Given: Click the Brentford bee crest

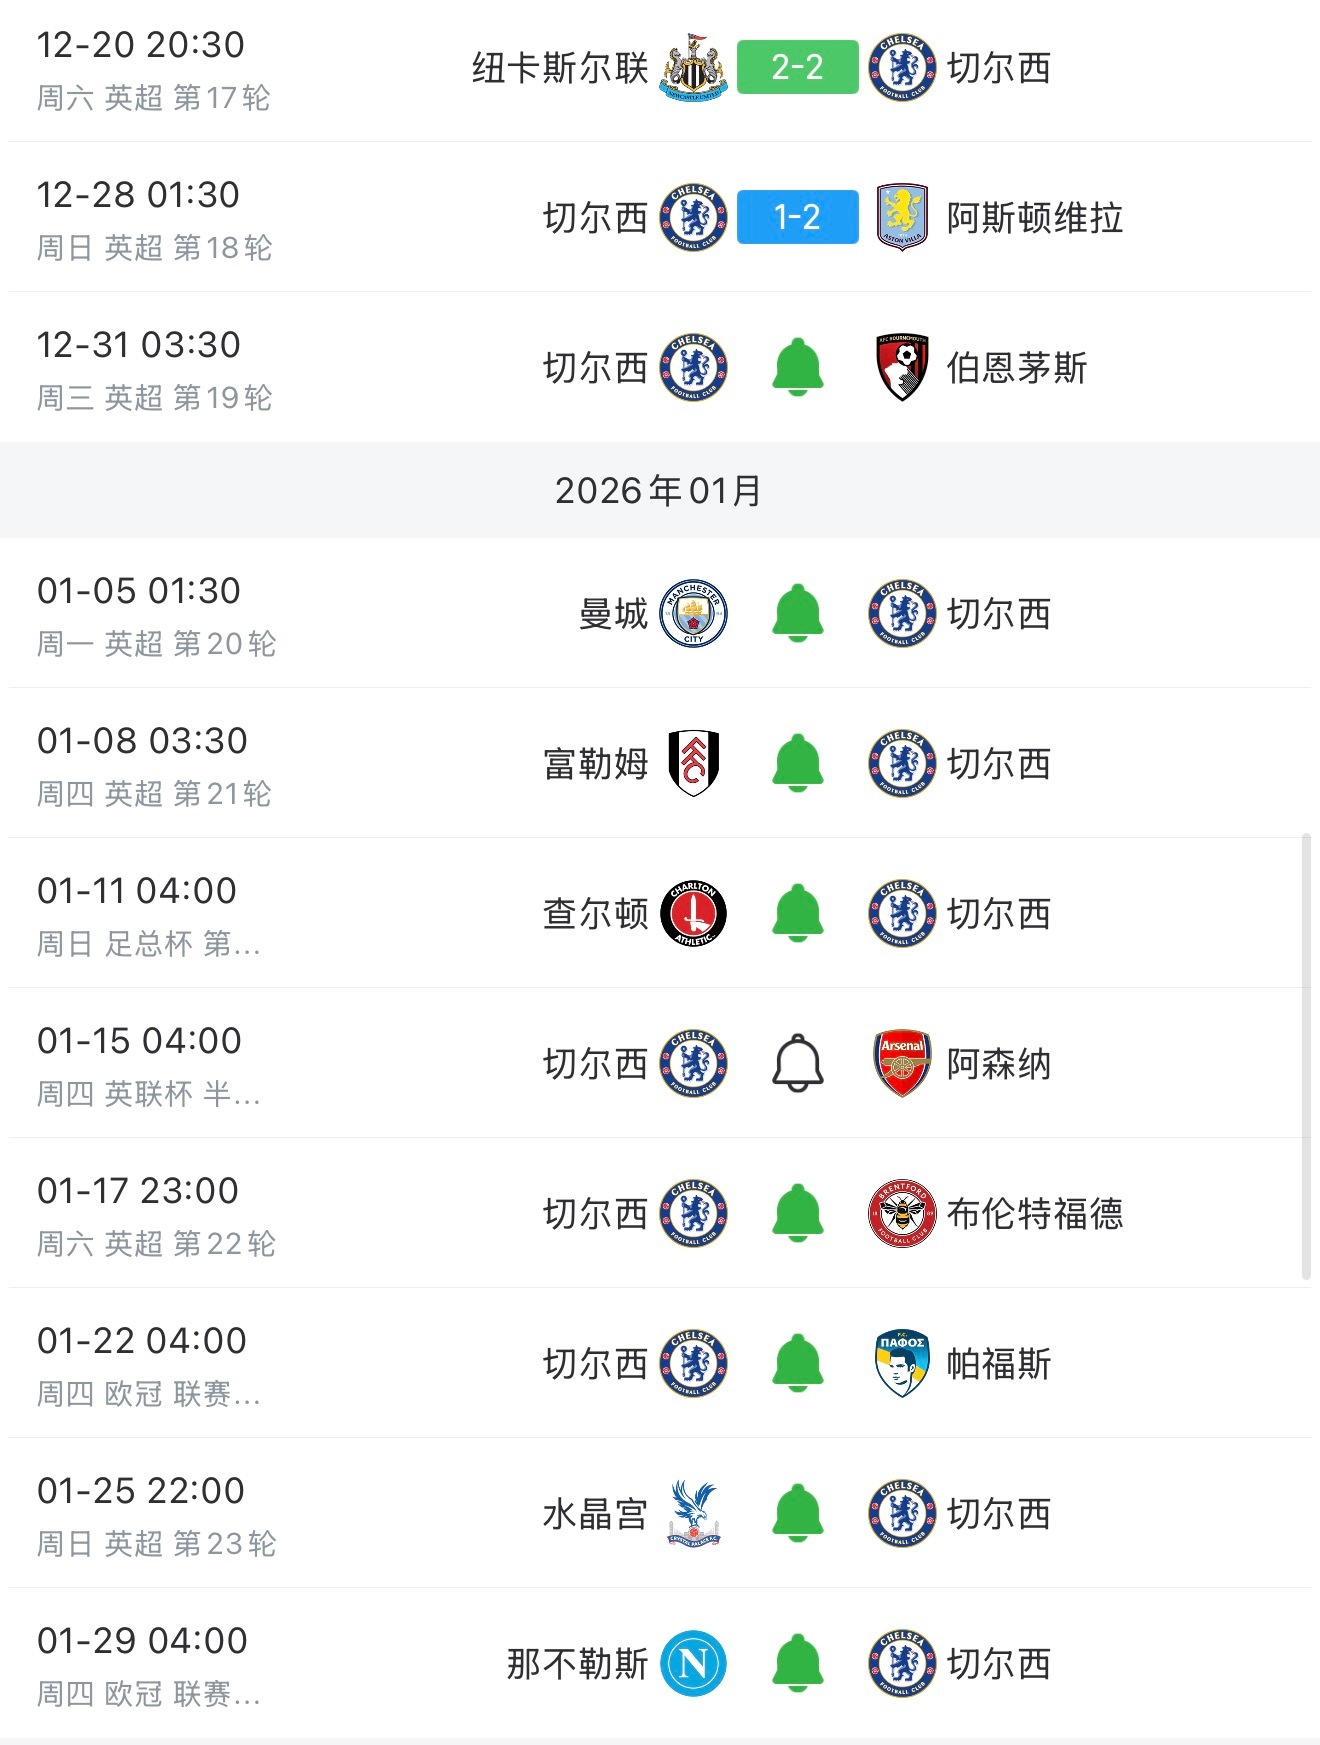Looking at the screenshot, I should point(902,1213).
